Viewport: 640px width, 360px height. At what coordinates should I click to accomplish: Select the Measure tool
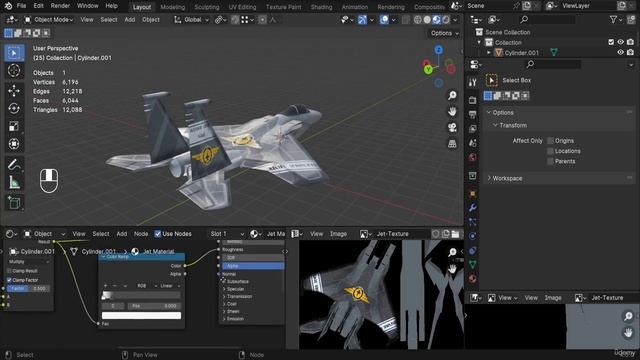(14, 182)
